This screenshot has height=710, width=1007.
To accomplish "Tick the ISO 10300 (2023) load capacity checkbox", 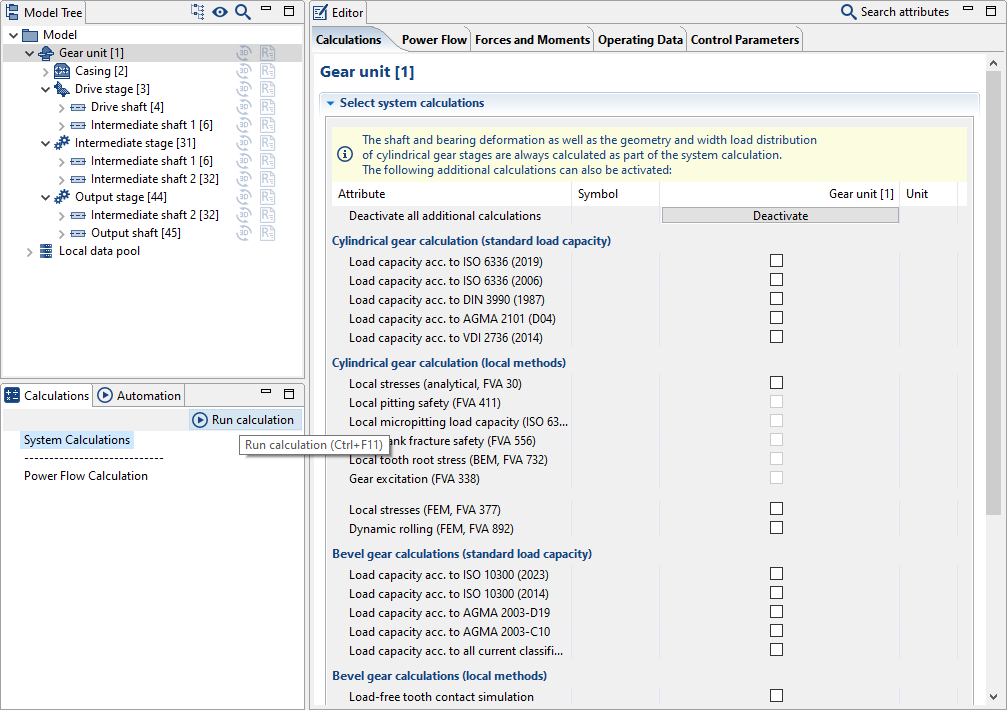I will [776, 574].
